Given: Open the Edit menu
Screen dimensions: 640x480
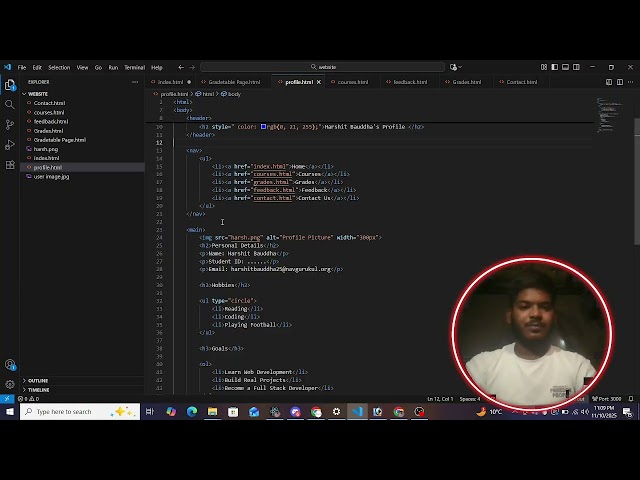Looking at the screenshot, I should click(37, 67).
